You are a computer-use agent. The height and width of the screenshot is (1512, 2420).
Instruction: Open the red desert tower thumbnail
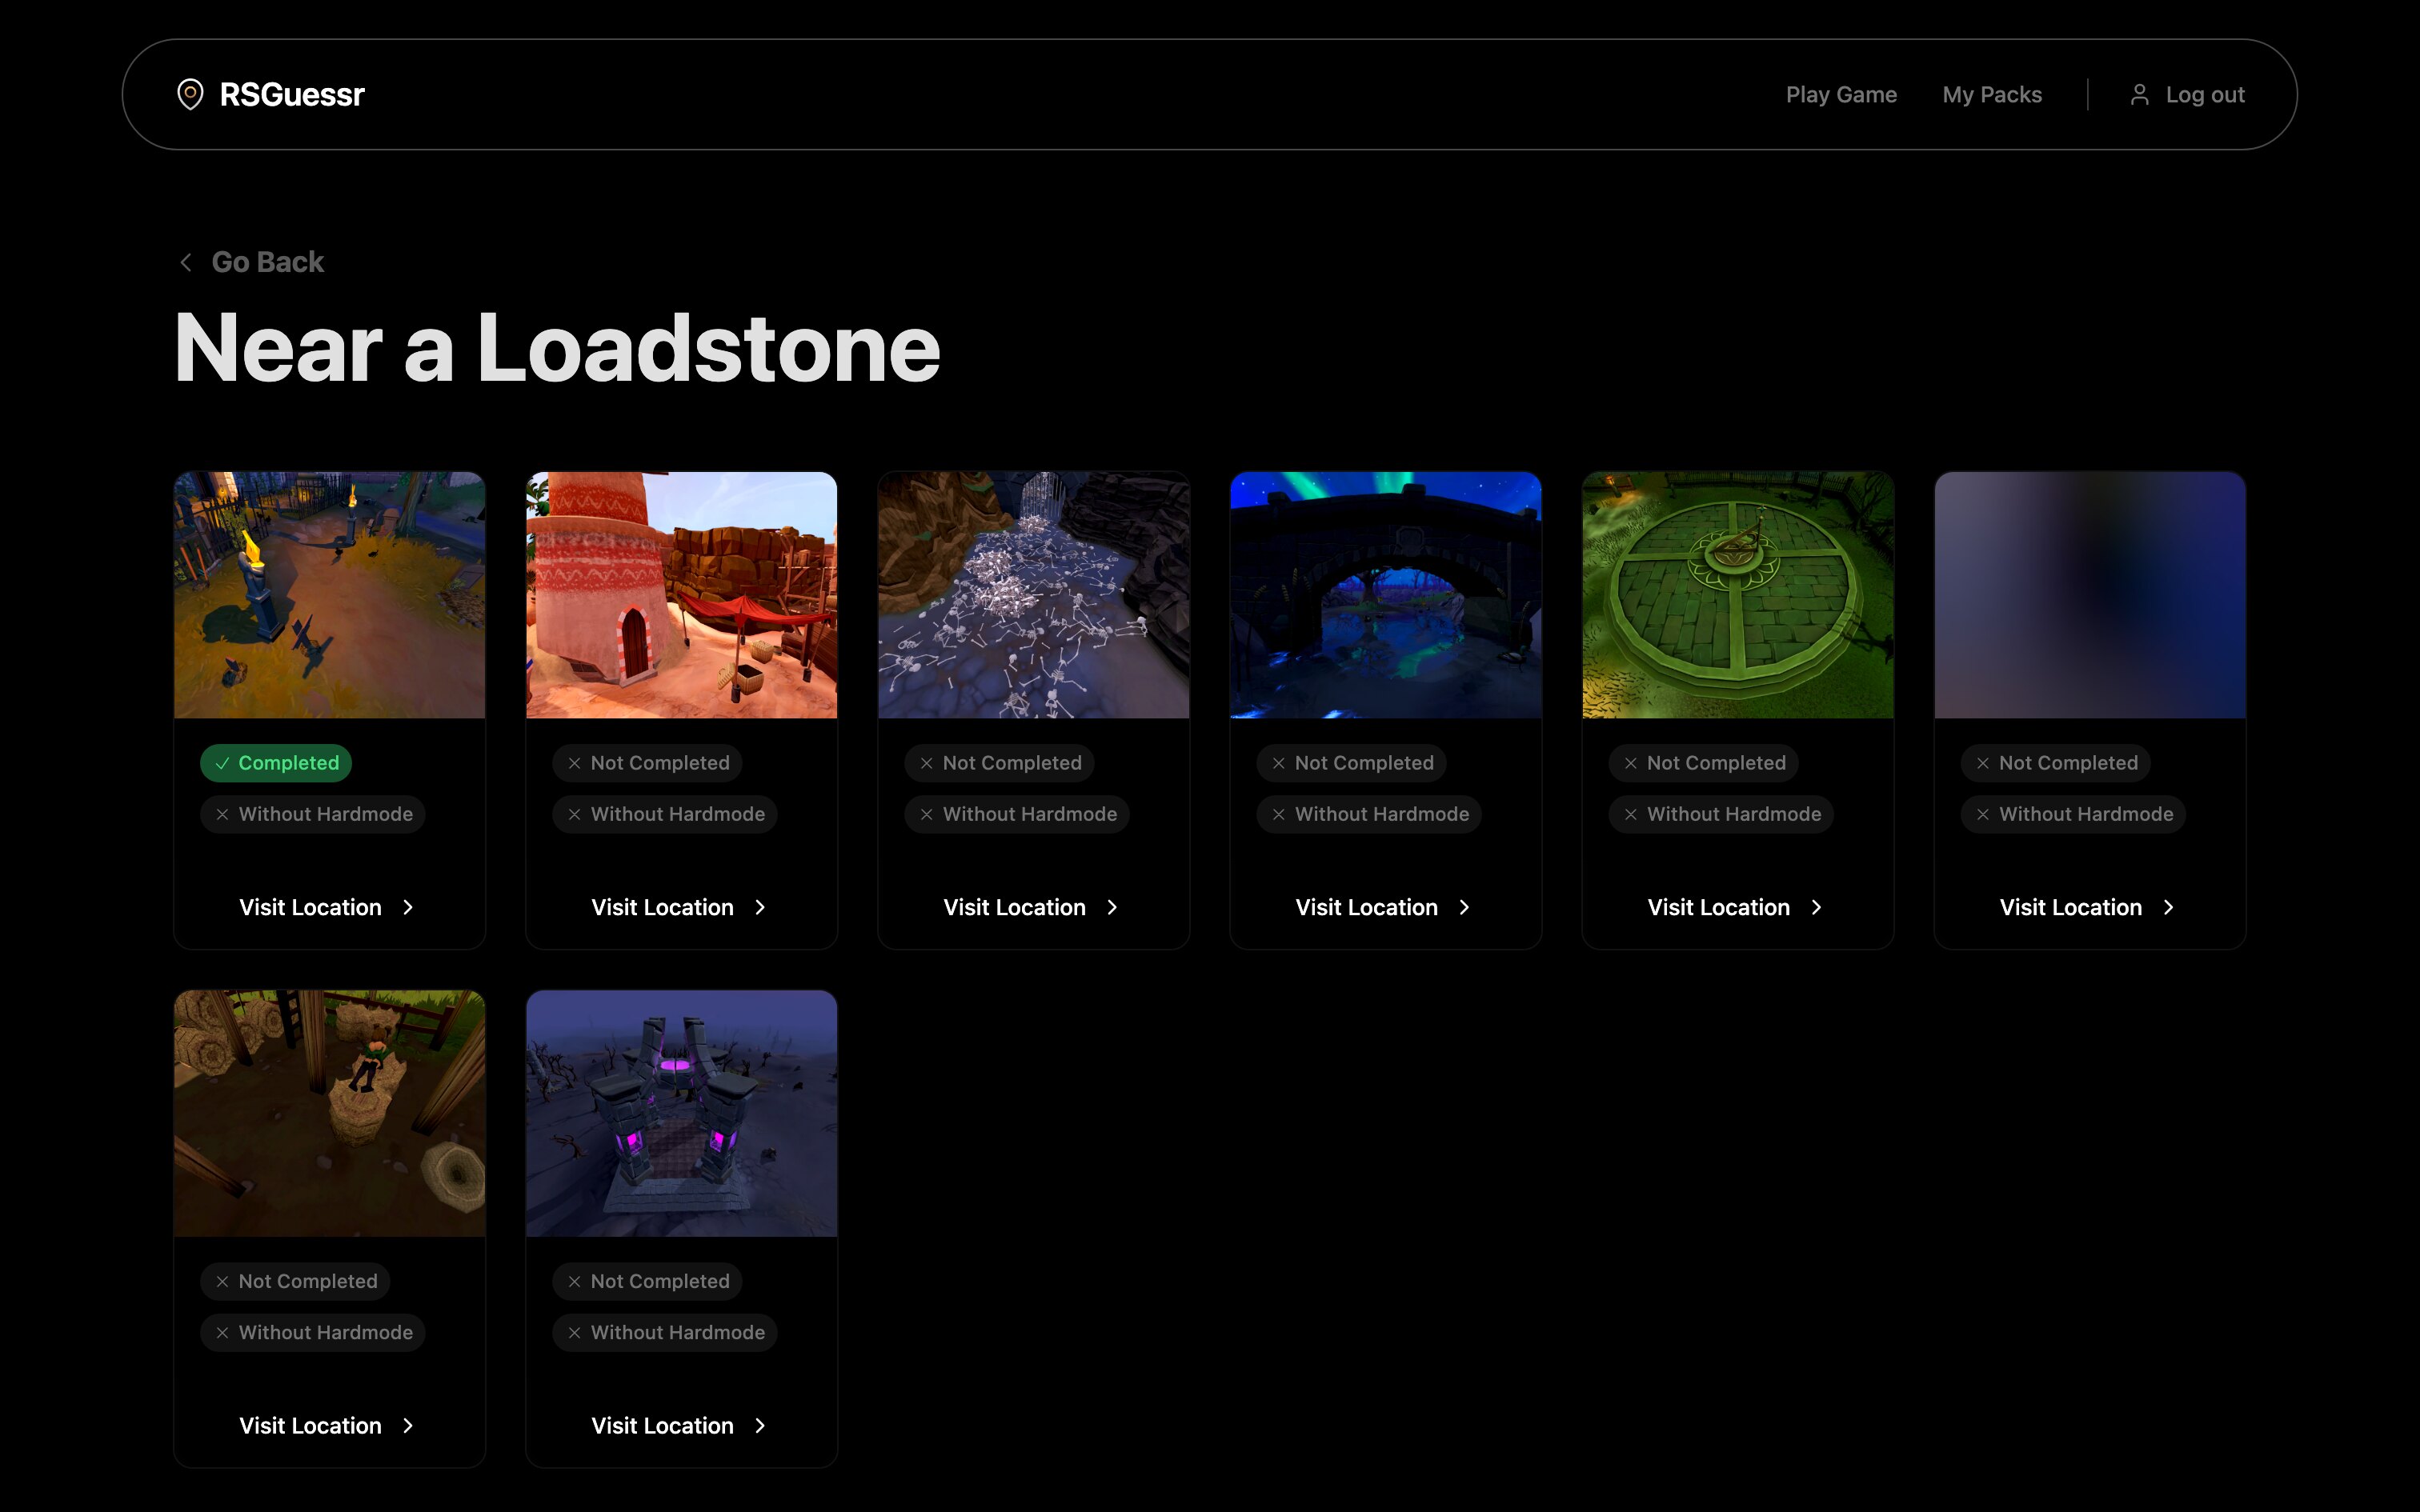(682, 595)
